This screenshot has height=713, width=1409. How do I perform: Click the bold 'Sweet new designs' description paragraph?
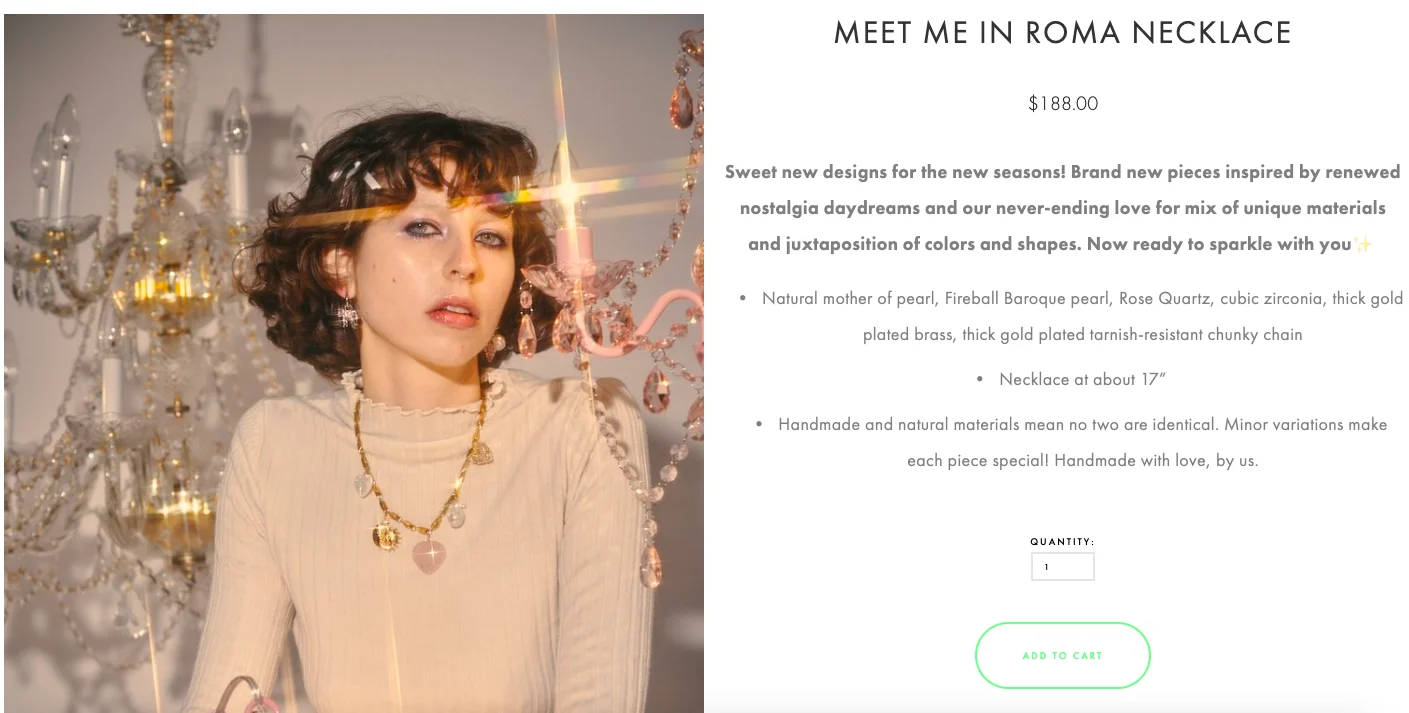pyautogui.click(x=1062, y=207)
